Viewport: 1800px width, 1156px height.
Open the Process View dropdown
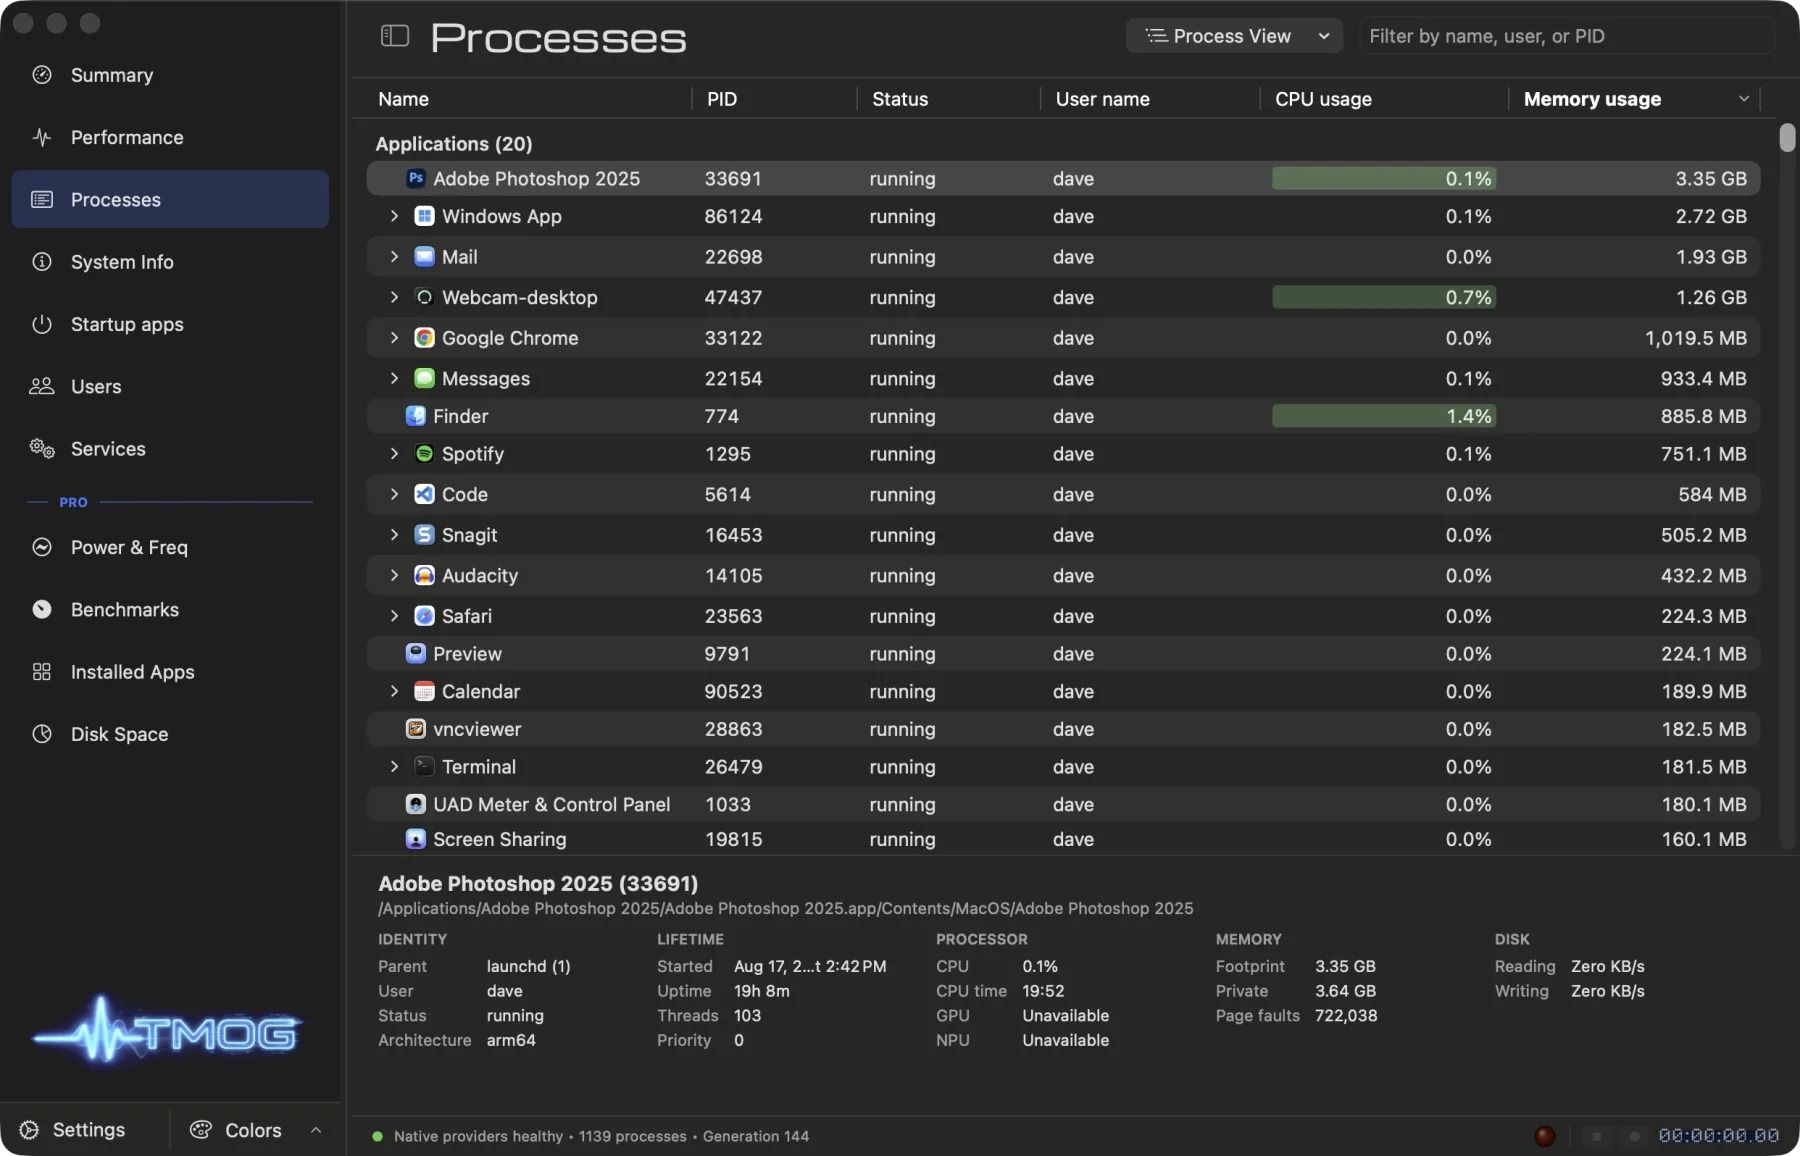pyautogui.click(x=1236, y=36)
